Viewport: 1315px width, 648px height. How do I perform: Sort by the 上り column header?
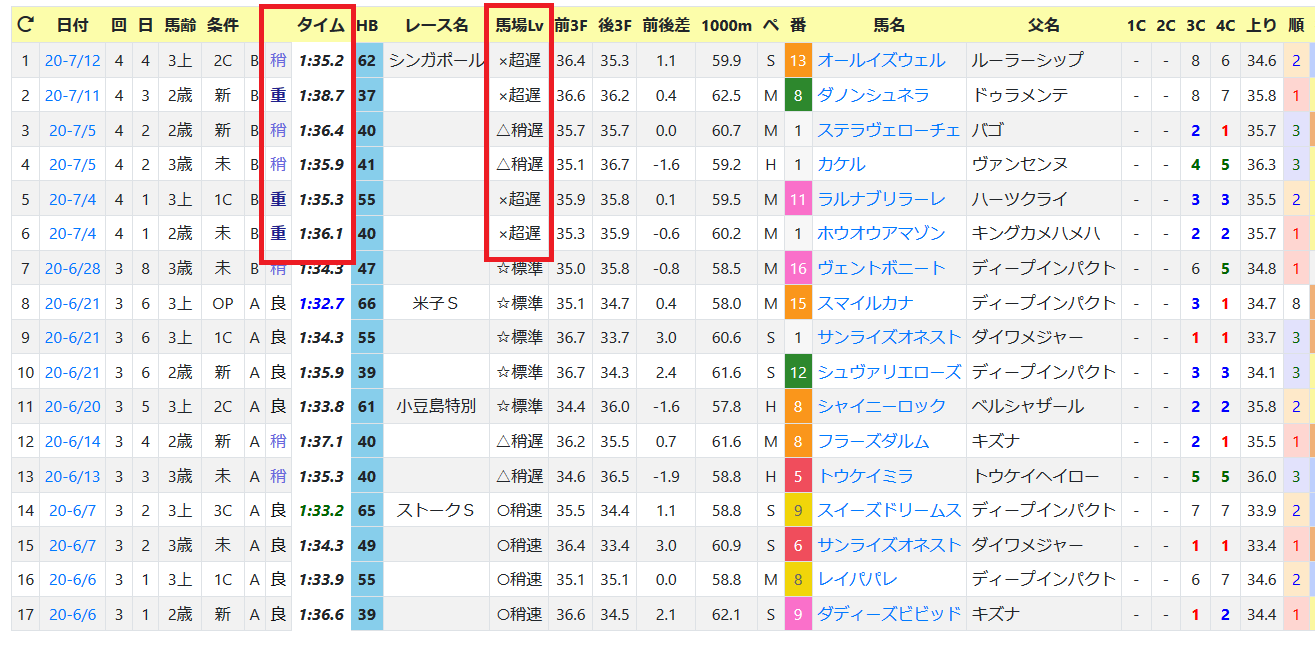click(x=1262, y=25)
